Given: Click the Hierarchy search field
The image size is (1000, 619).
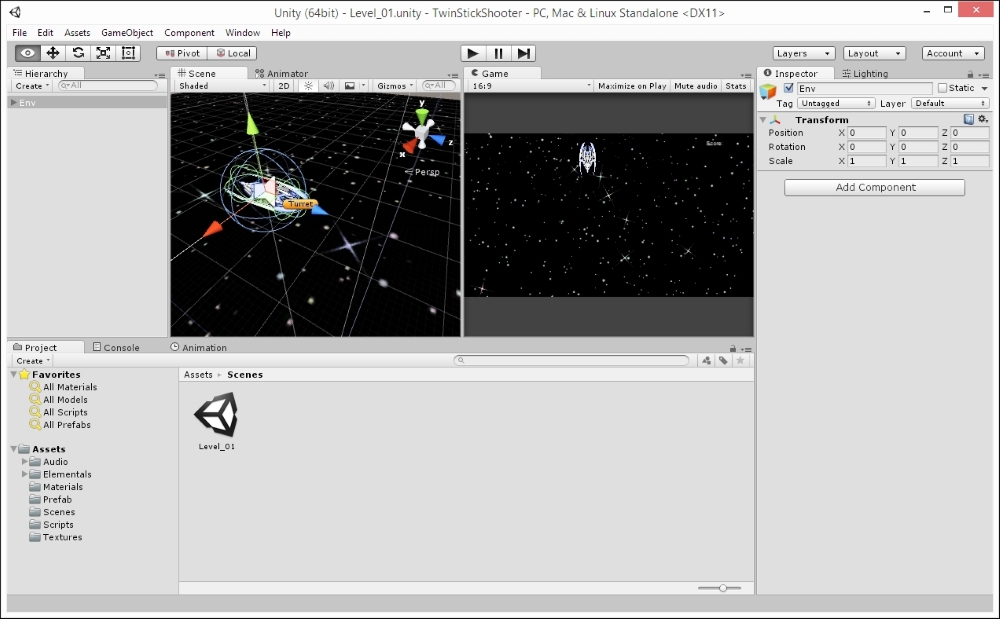Looking at the screenshot, I should (108, 85).
